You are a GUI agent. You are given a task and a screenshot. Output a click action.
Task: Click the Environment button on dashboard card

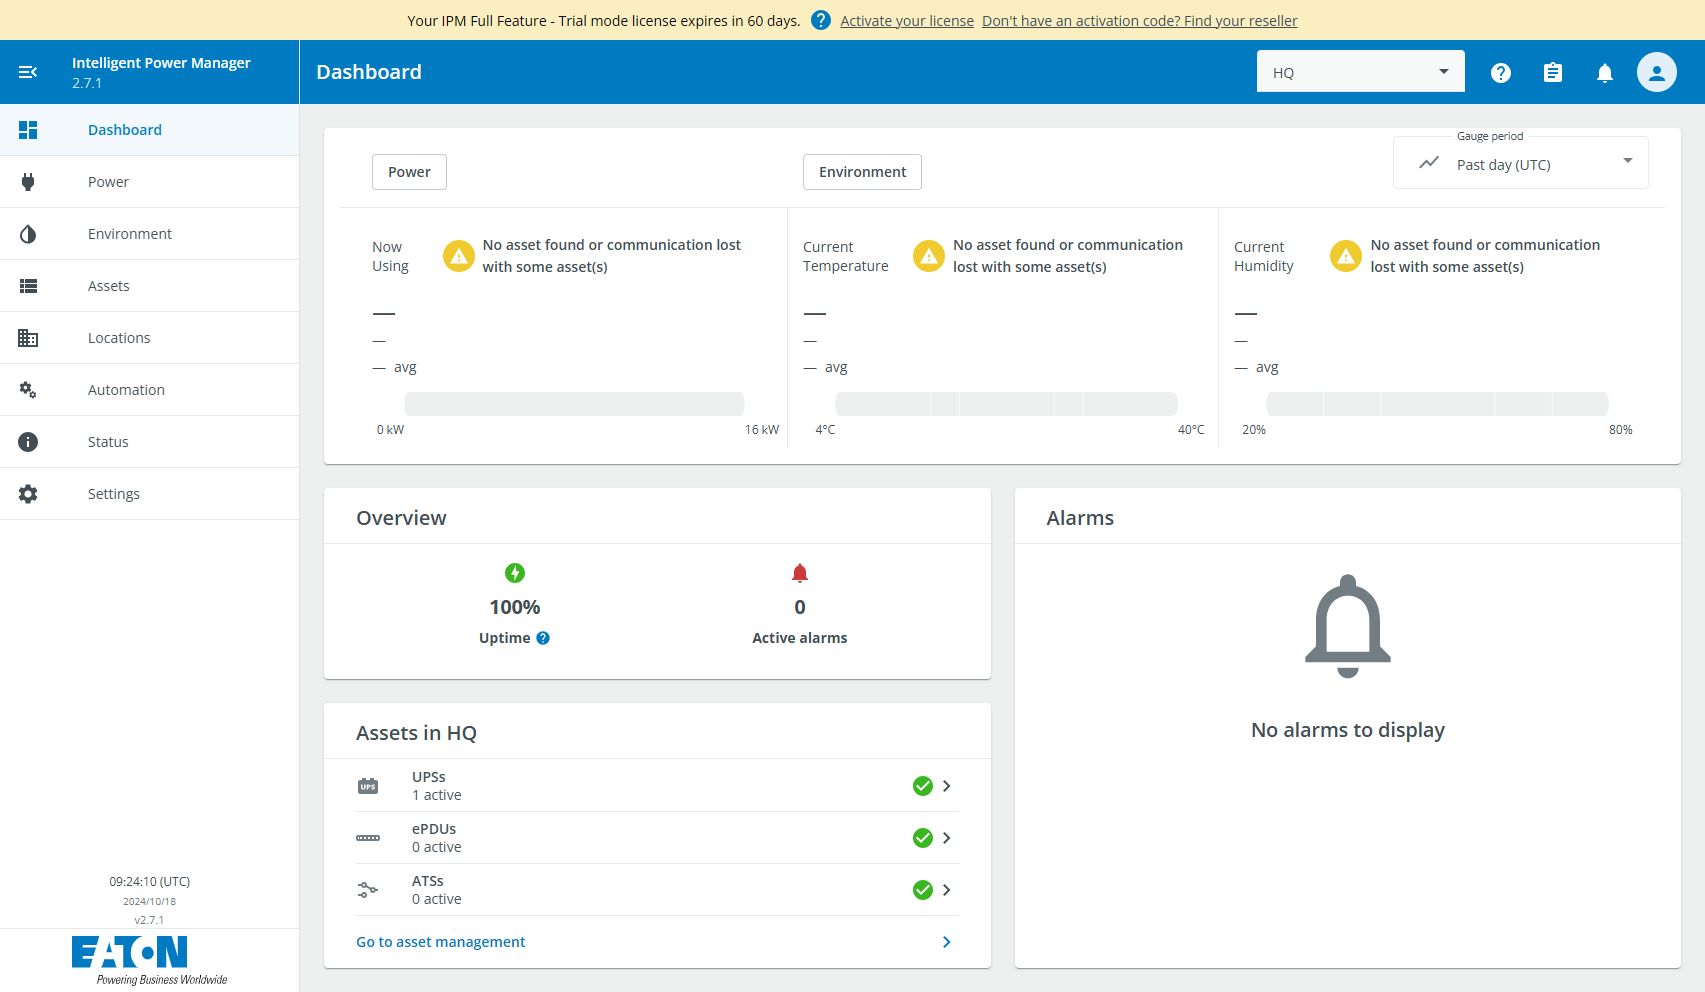pos(862,172)
